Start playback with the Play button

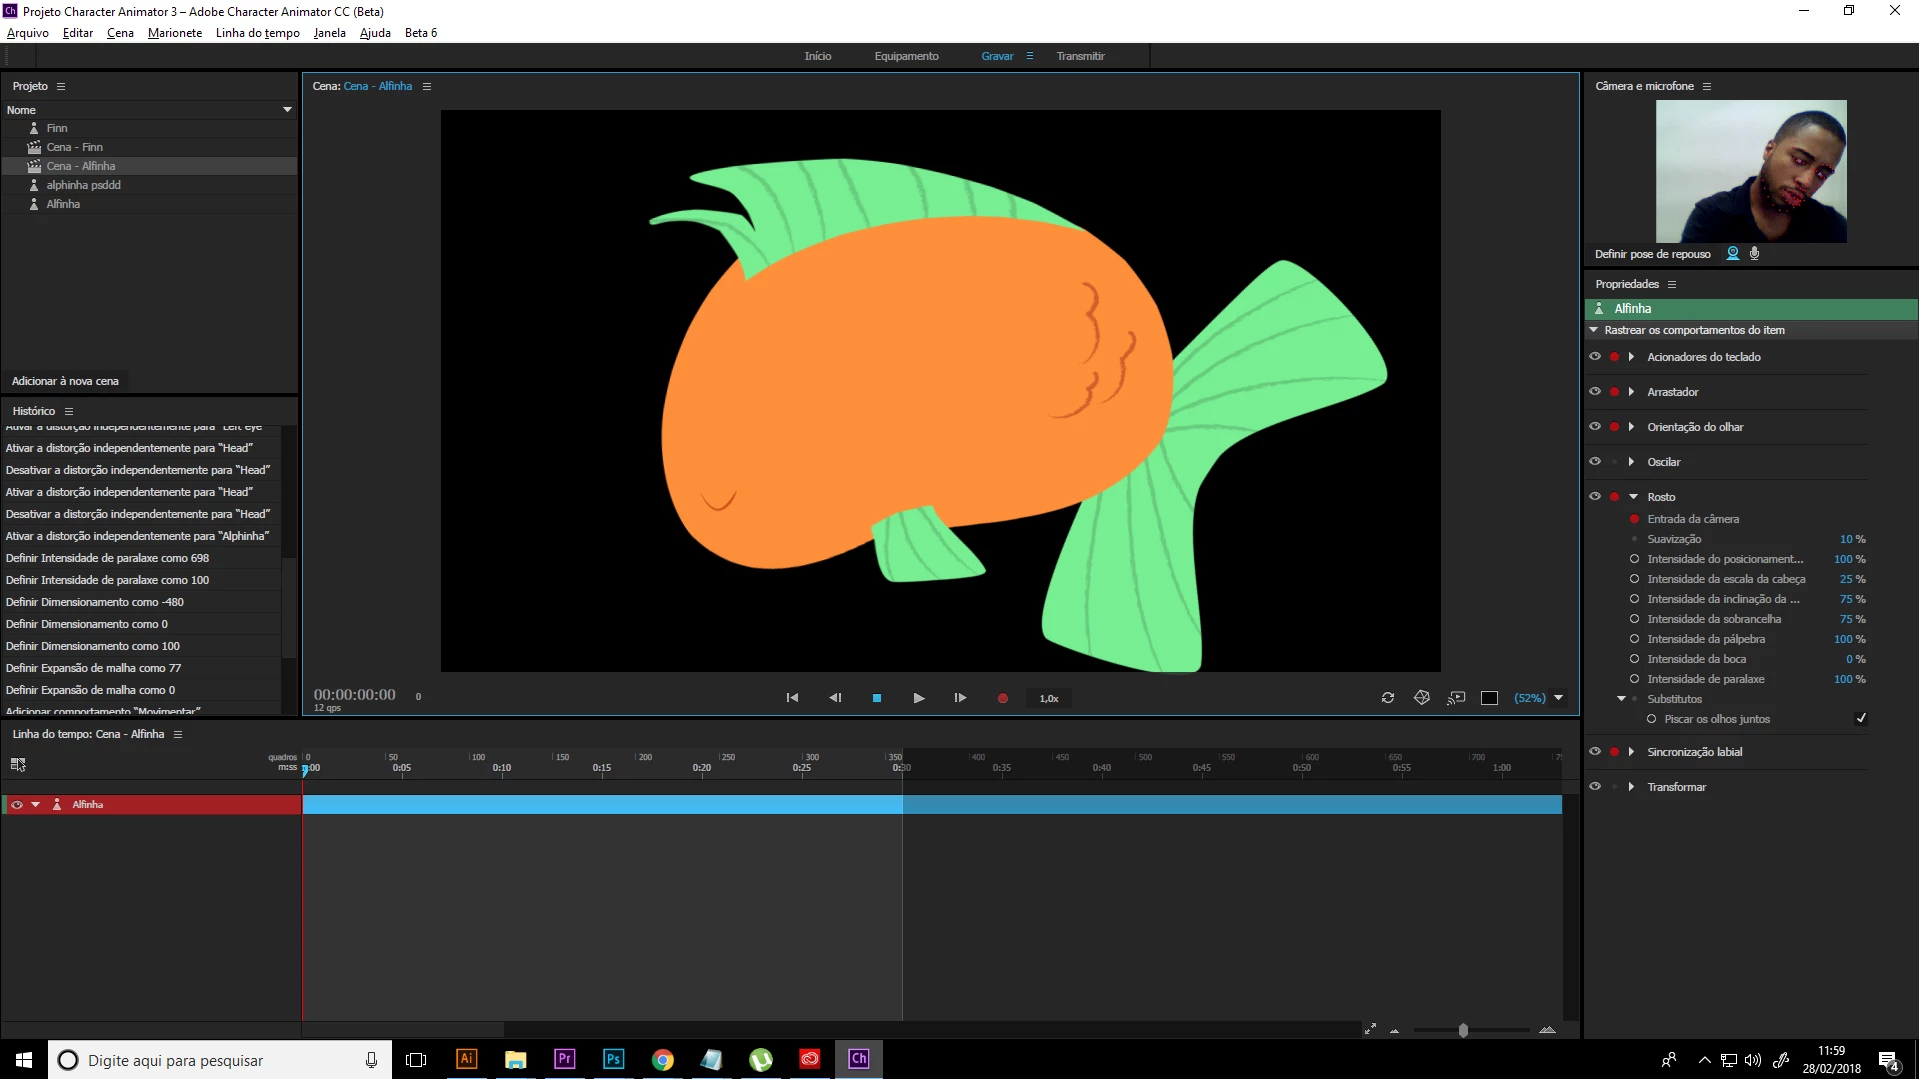tap(918, 698)
